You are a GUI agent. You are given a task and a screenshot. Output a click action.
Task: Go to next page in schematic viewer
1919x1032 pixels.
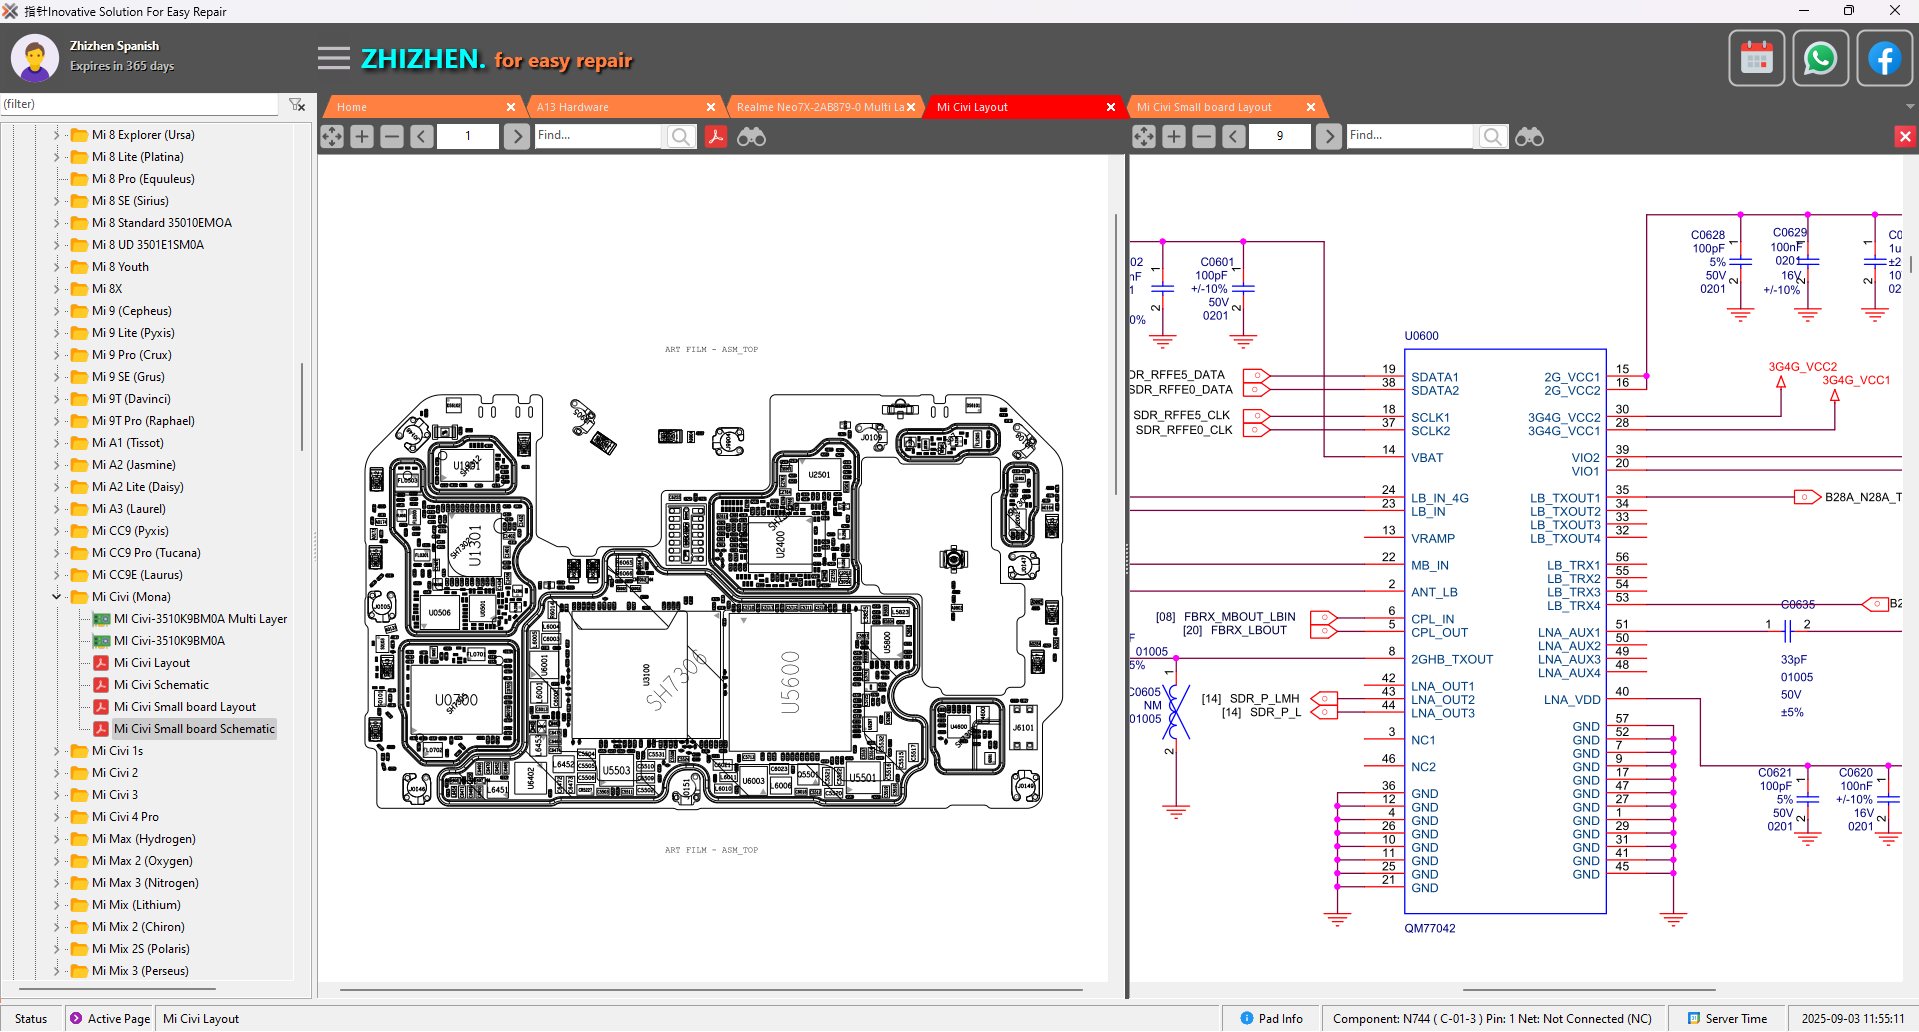[x=1328, y=136]
